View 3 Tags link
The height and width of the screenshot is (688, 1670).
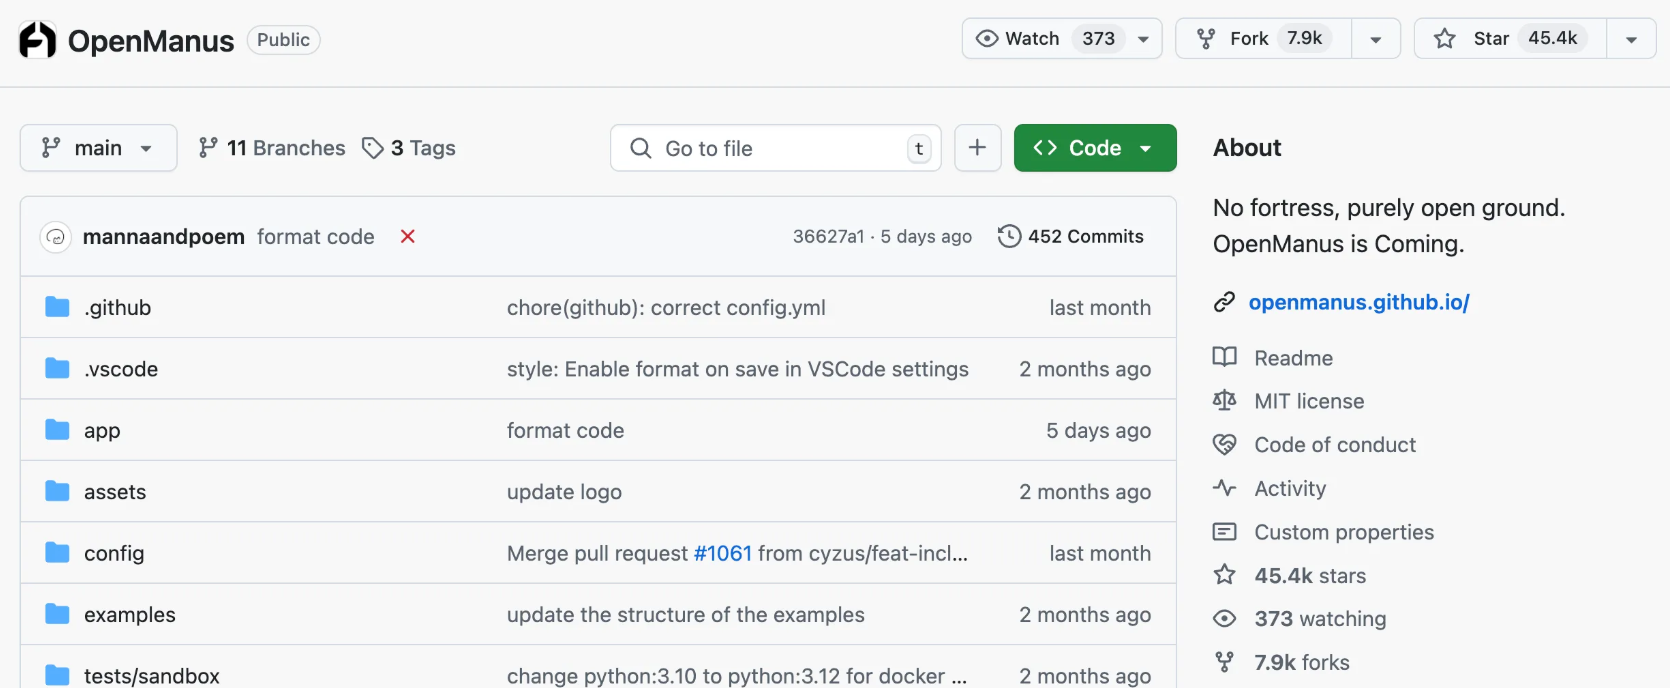click(x=409, y=148)
